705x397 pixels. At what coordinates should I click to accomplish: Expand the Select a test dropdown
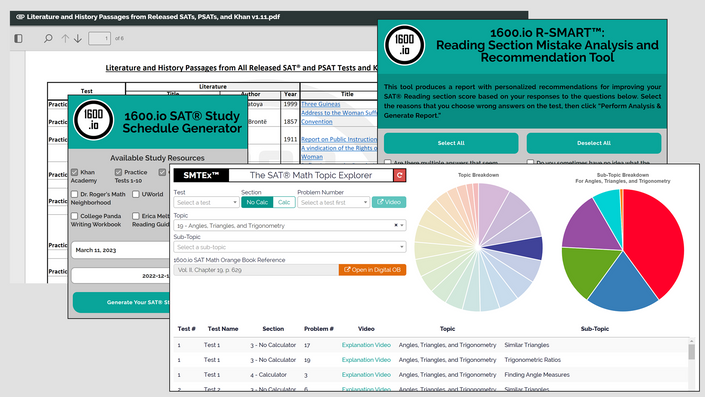(206, 202)
